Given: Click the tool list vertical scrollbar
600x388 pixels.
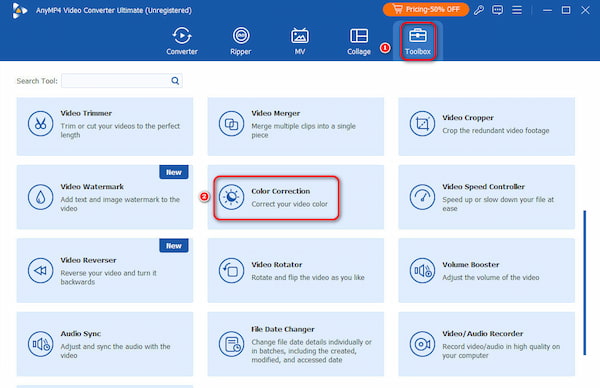Looking at the screenshot, I should 584,282.
